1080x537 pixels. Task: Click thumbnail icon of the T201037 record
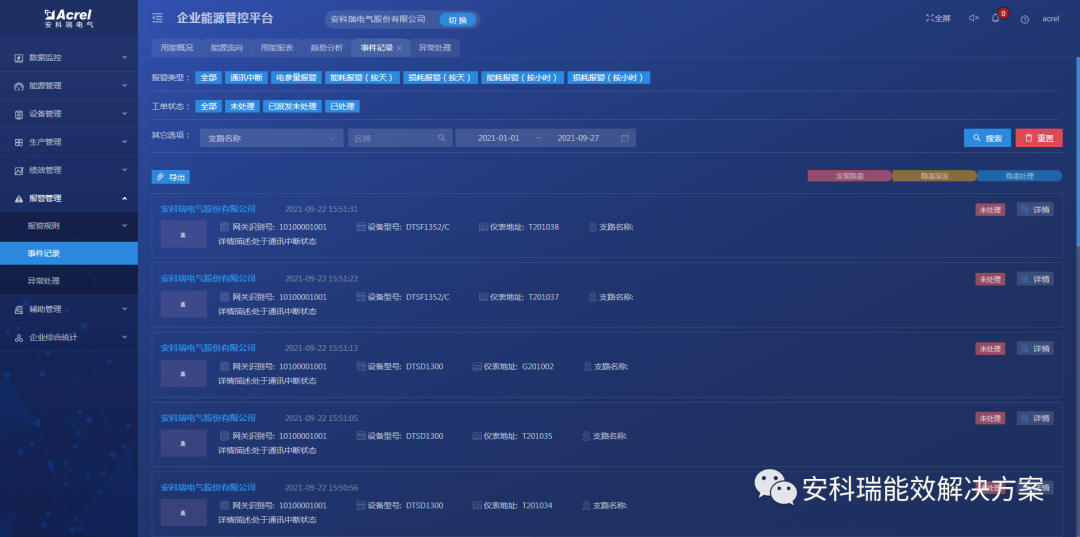183,304
